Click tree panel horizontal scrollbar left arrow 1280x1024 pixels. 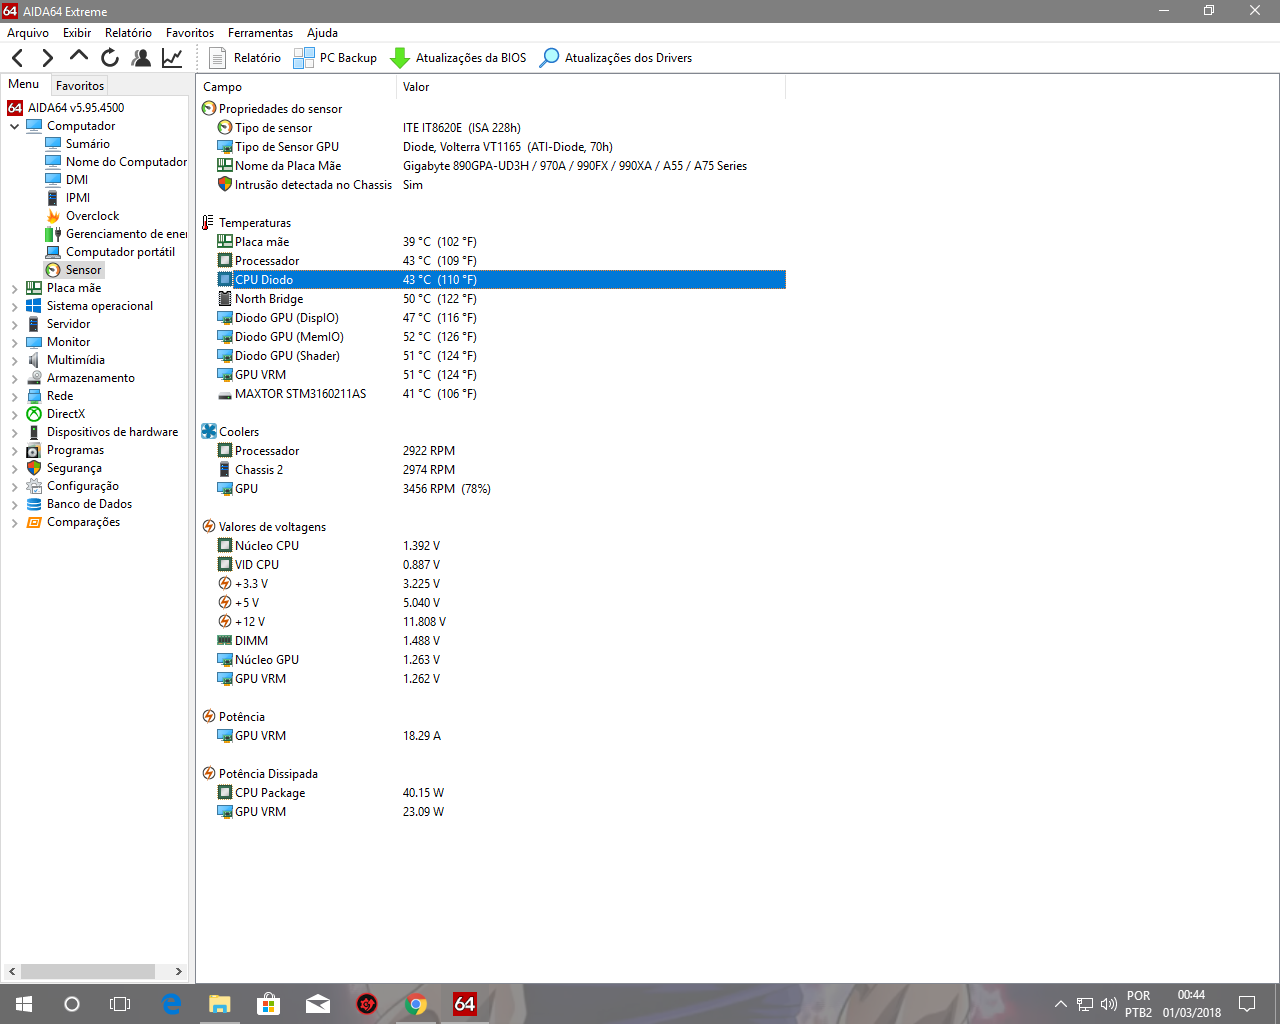coord(12,971)
